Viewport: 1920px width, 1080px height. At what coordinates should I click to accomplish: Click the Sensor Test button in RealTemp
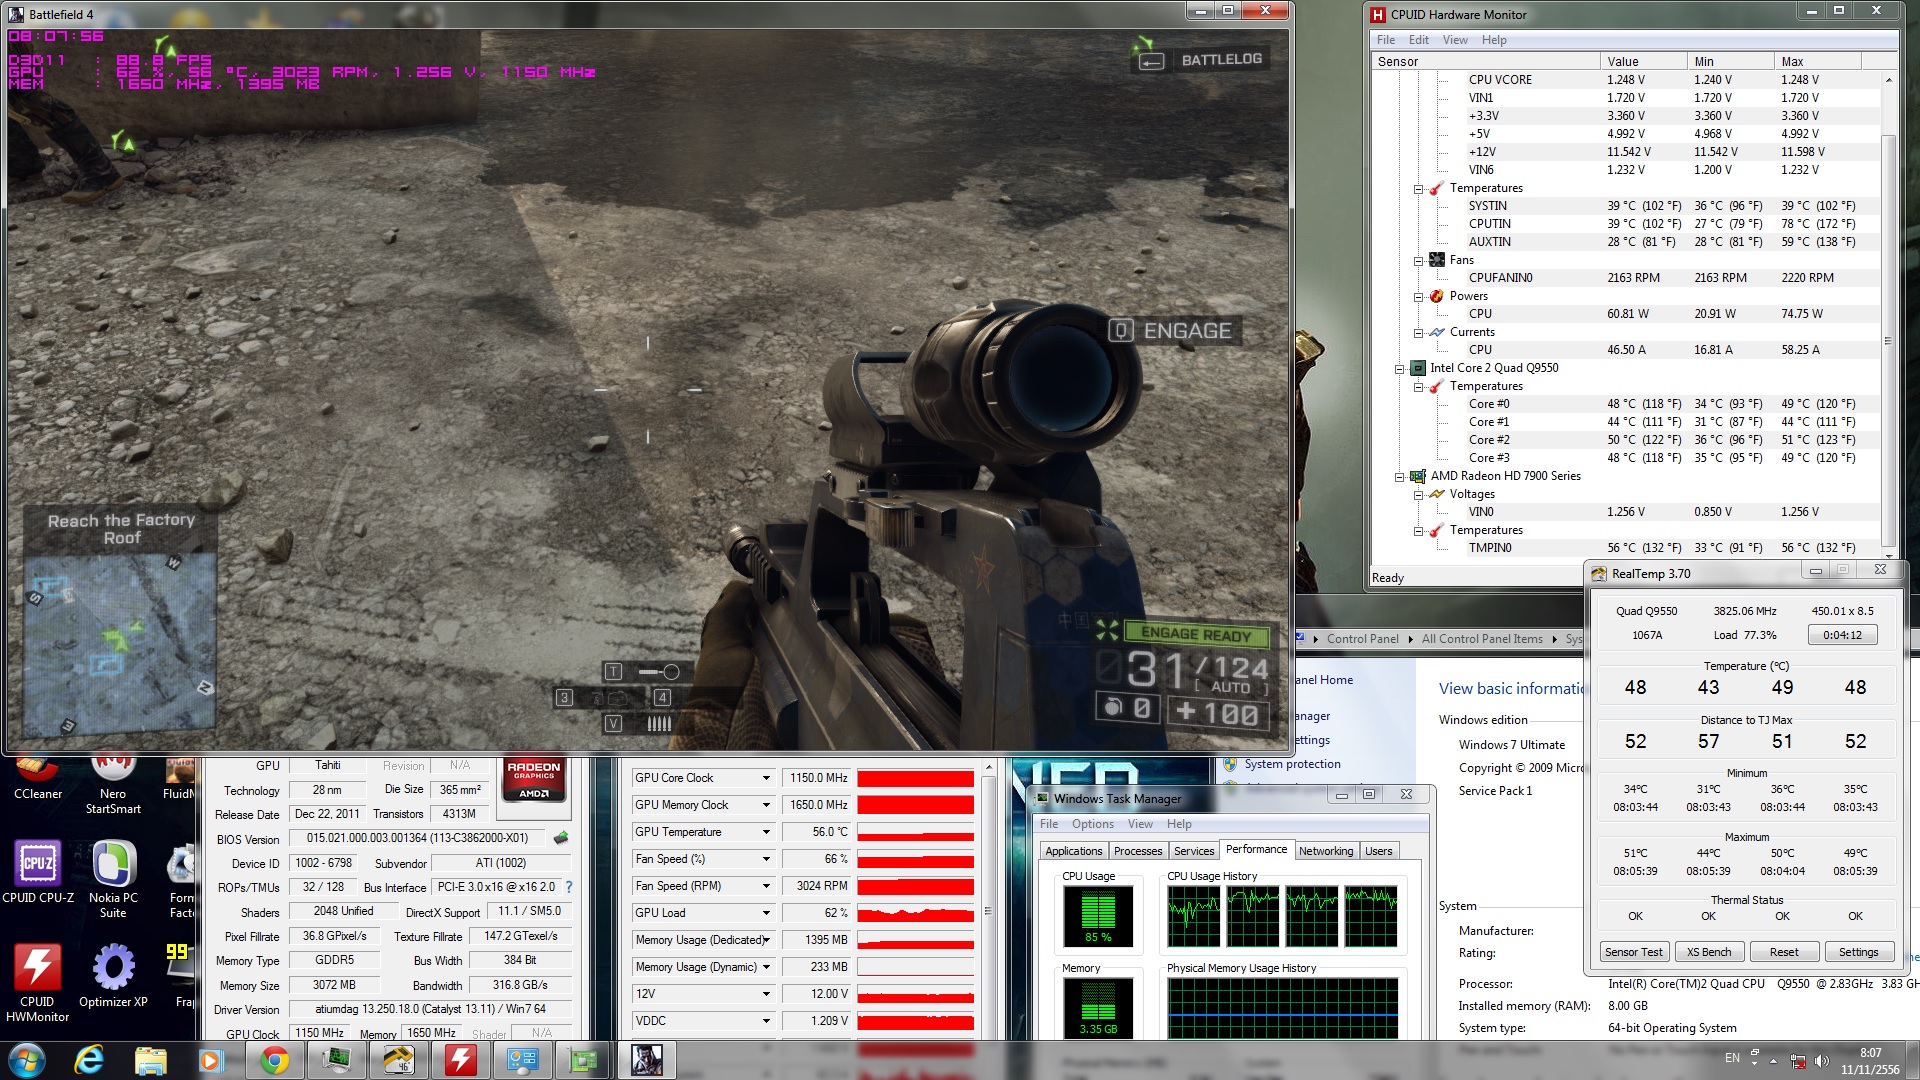click(1633, 952)
